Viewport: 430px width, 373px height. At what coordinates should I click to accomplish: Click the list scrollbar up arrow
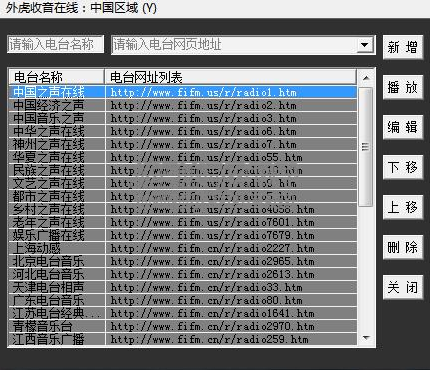[x=366, y=78]
